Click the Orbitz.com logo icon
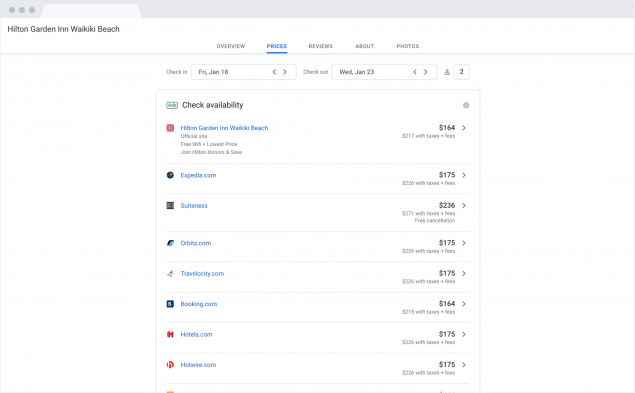The image size is (635, 393). click(170, 243)
